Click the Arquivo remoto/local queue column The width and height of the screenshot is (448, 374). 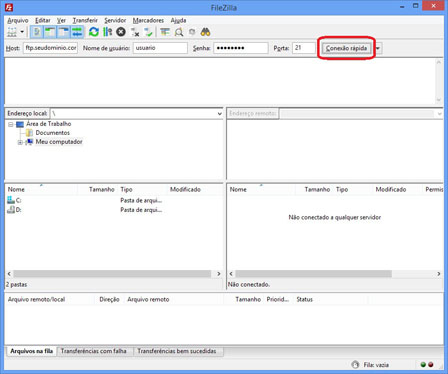point(51,299)
